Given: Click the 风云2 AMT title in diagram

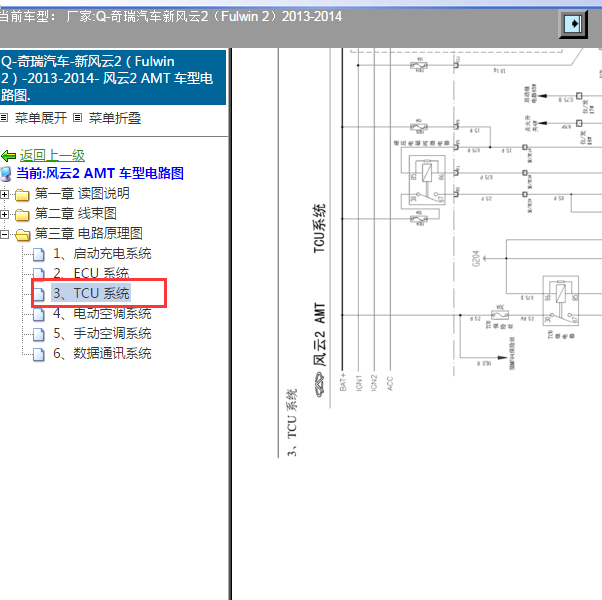Looking at the screenshot, I should pyautogui.click(x=319, y=334).
